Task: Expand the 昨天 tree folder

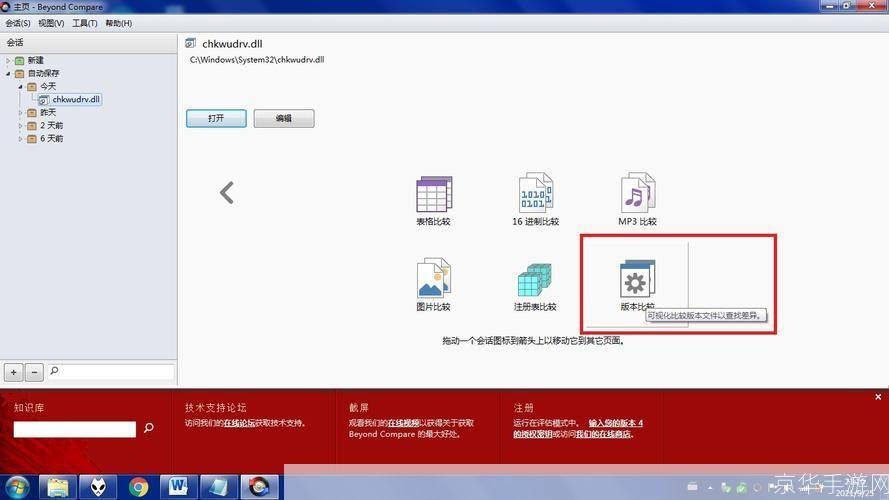Action: (x=20, y=112)
